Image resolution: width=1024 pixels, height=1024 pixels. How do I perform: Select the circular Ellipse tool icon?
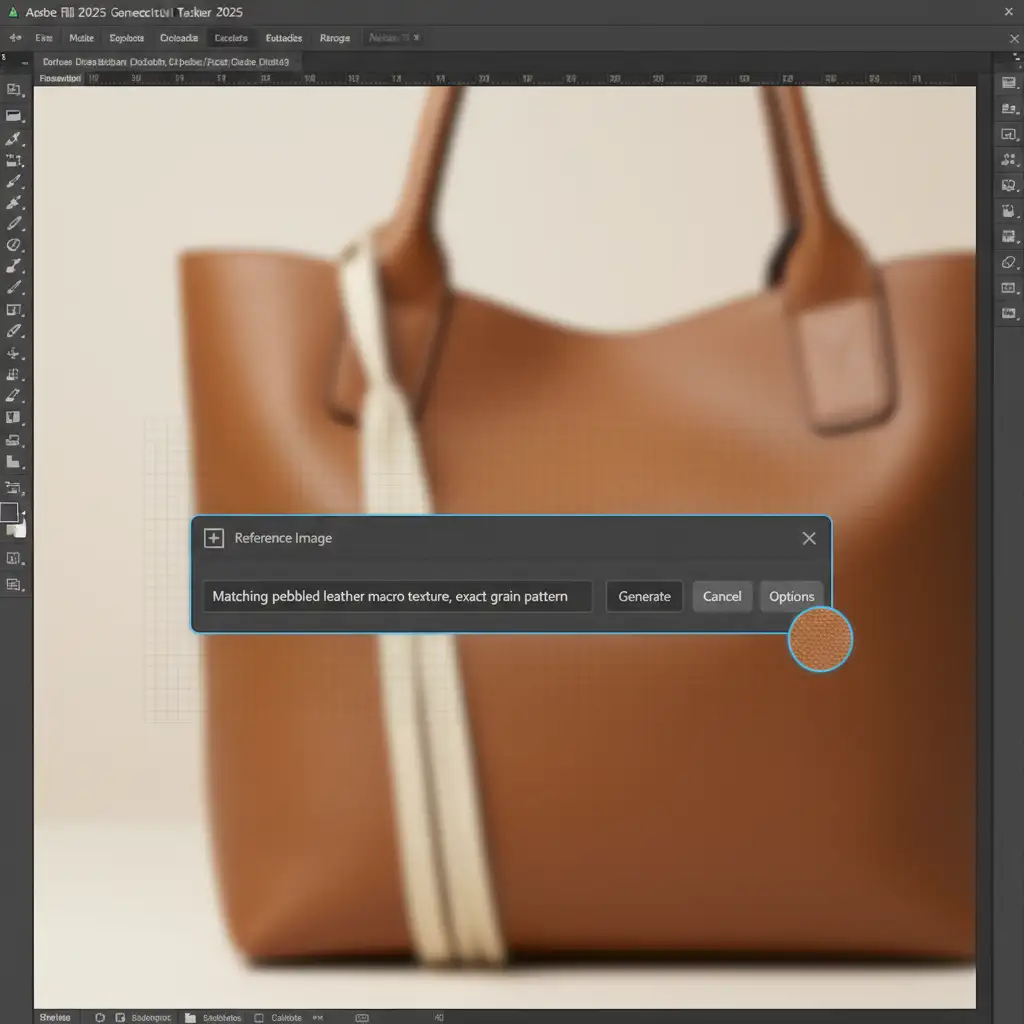(x=14, y=245)
